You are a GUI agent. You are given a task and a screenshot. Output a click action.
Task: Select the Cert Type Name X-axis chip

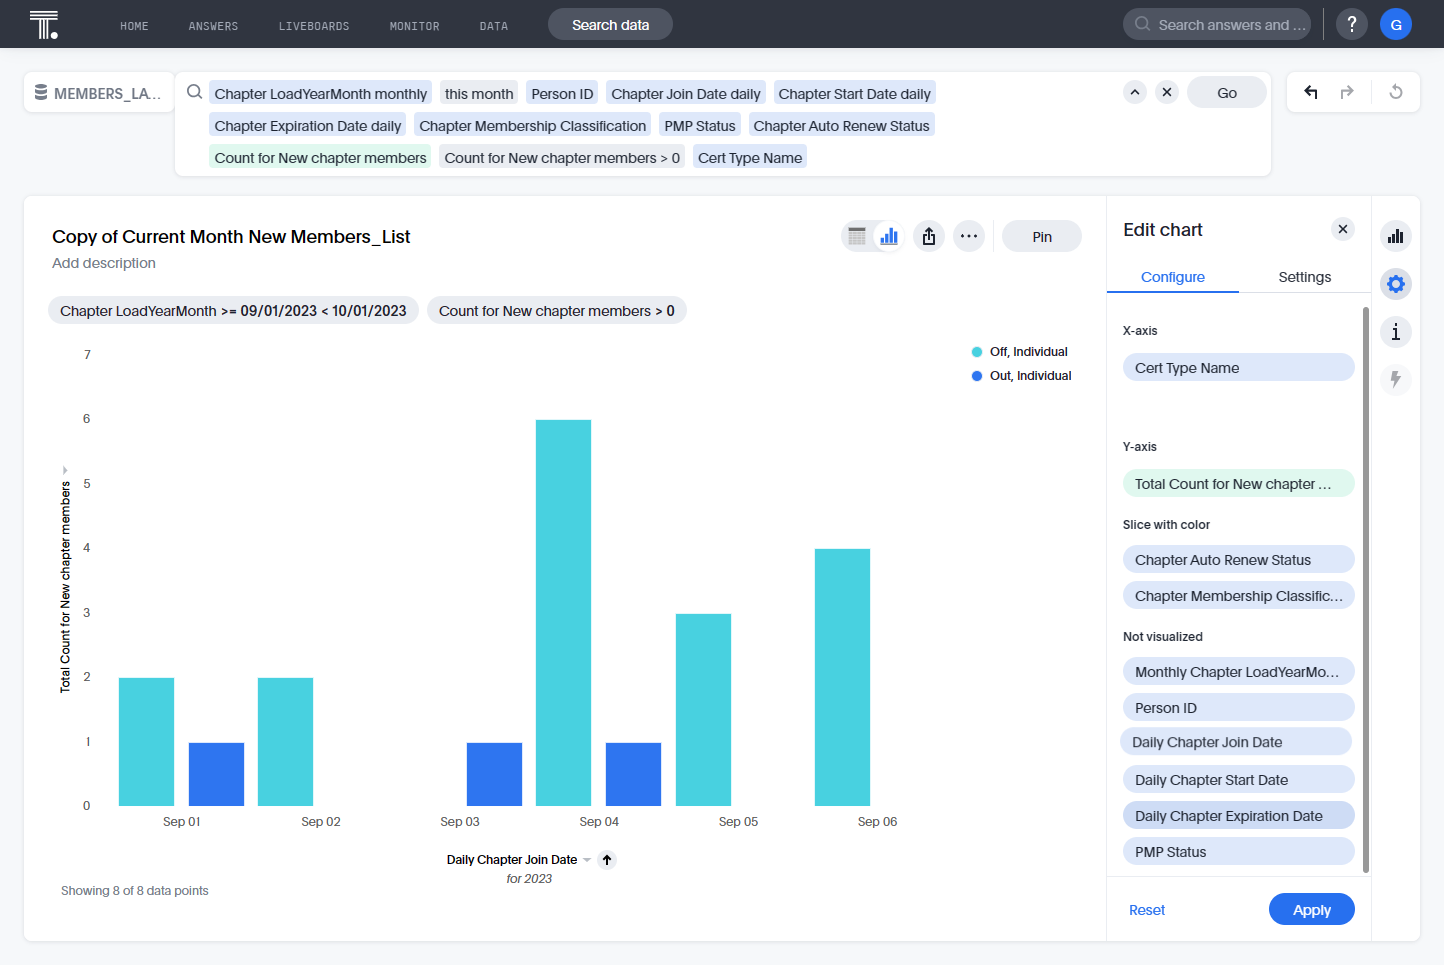click(1238, 367)
